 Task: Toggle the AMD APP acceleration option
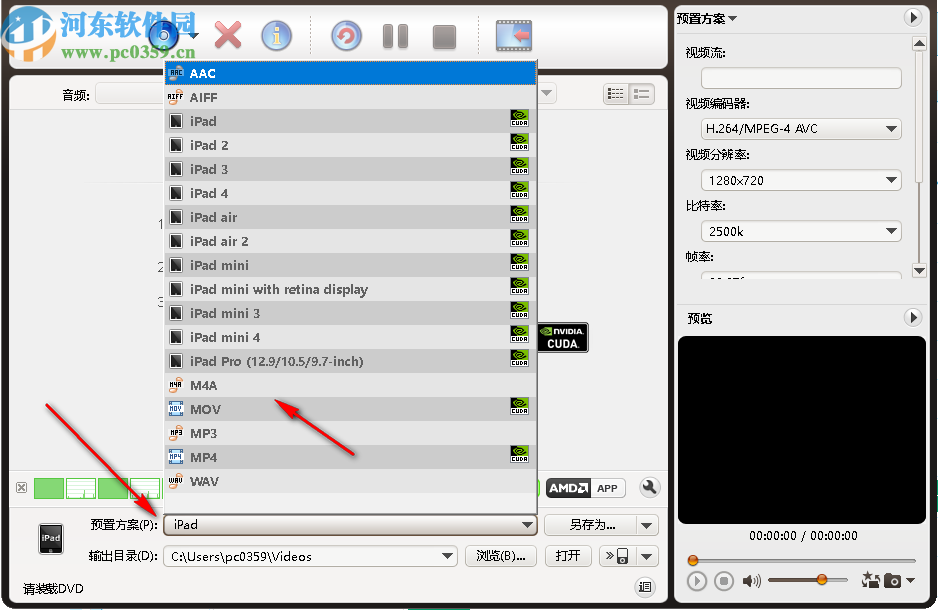(x=586, y=487)
